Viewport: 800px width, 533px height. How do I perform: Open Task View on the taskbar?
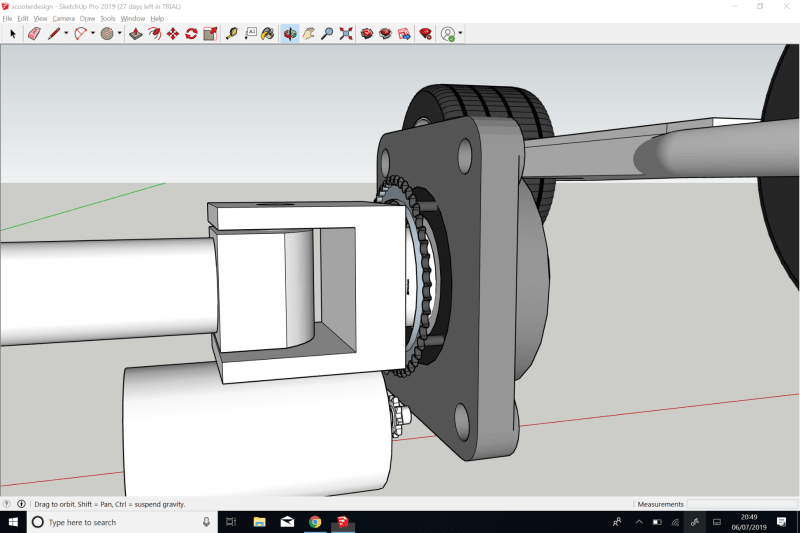tap(231, 522)
